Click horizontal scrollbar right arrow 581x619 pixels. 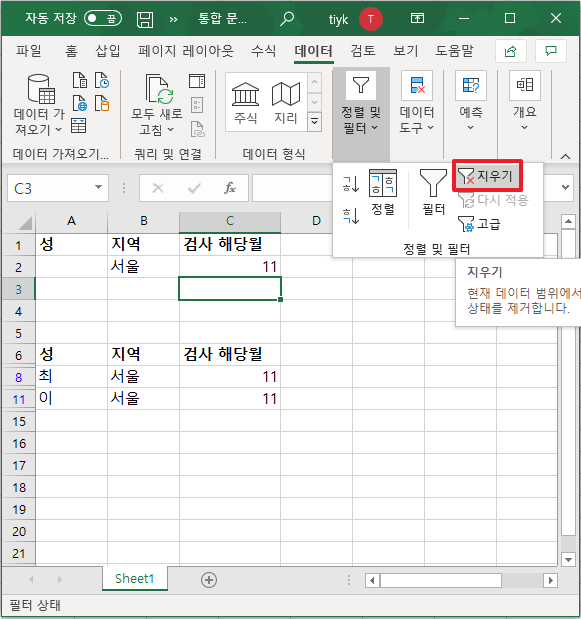(x=550, y=580)
